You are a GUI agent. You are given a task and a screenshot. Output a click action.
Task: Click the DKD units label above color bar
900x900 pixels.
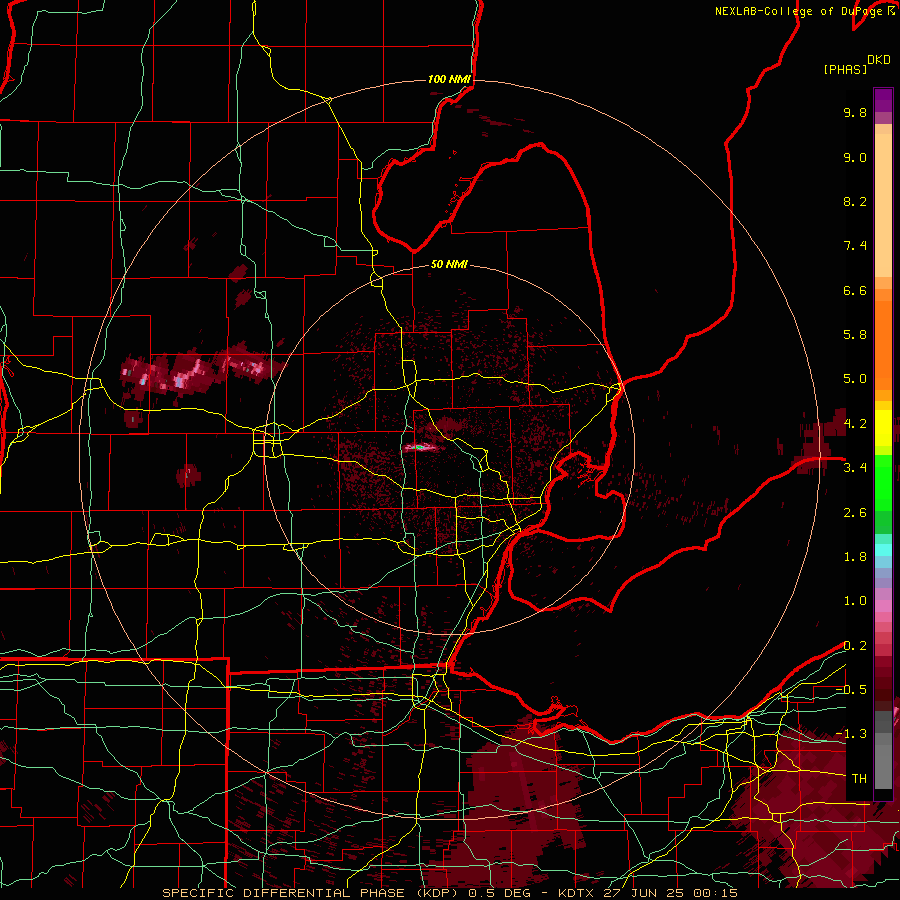[879, 60]
